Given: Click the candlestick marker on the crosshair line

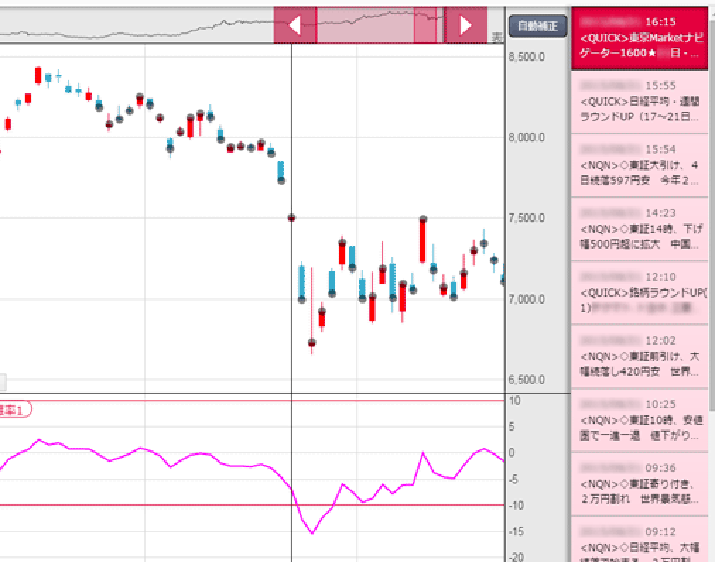Looking at the screenshot, I should pos(291,217).
